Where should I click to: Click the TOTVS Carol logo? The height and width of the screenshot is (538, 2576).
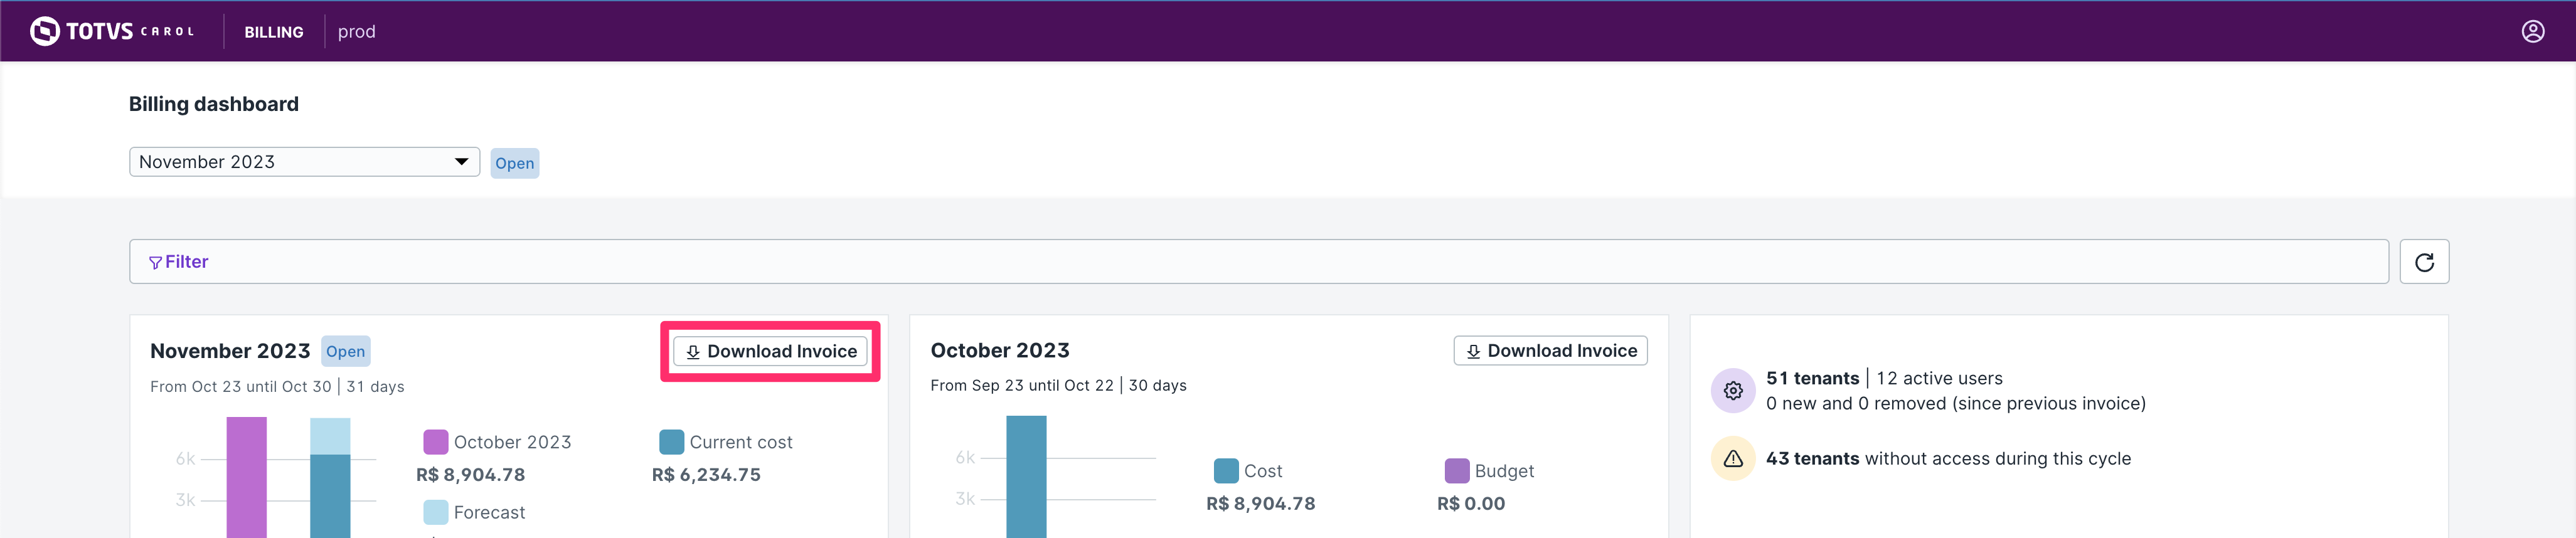[x=112, y=32]
